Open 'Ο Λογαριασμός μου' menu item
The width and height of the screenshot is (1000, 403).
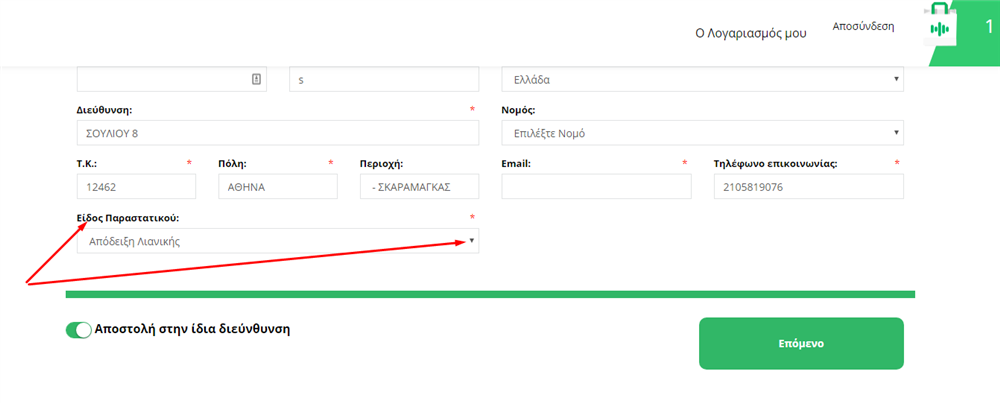751,34
